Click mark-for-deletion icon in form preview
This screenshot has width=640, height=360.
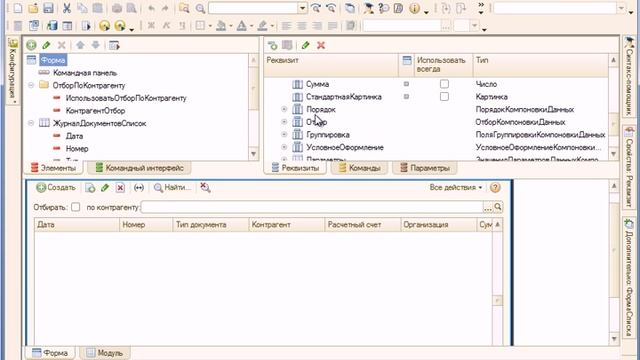tap(120, 188)
